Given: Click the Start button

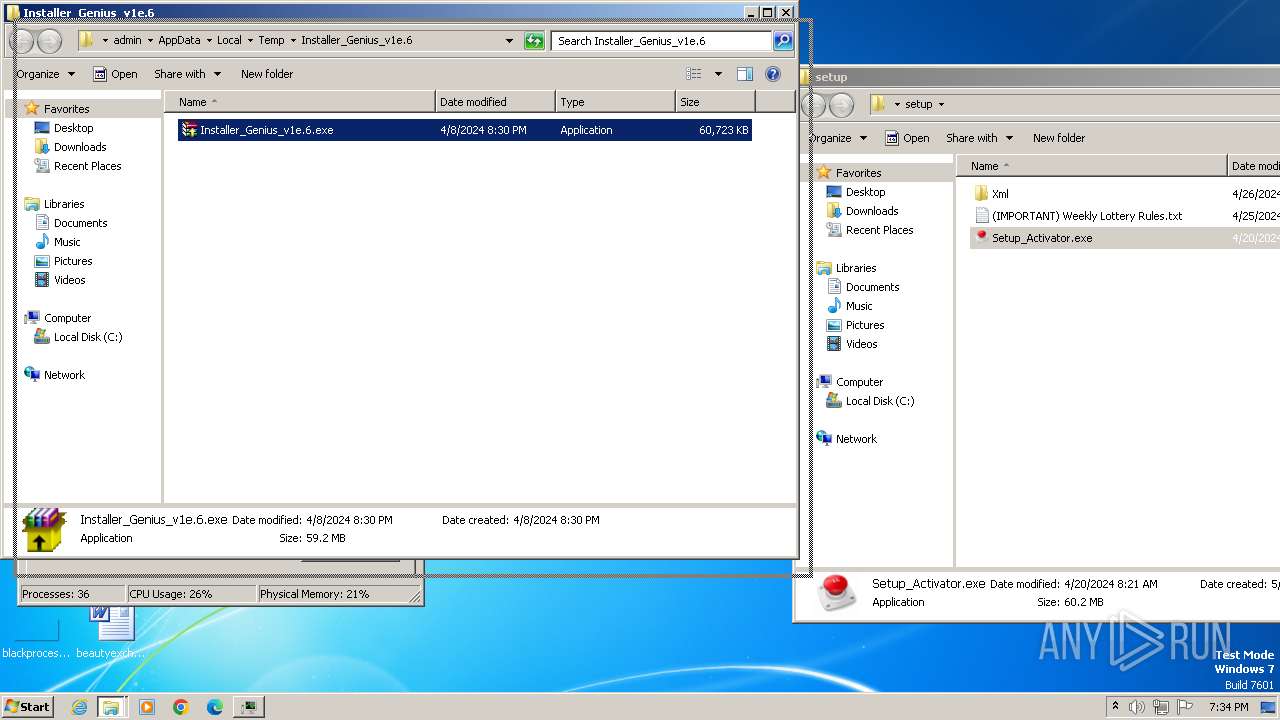Looking at the screenshot, I should pyautogui.click(x=27, y=707).
